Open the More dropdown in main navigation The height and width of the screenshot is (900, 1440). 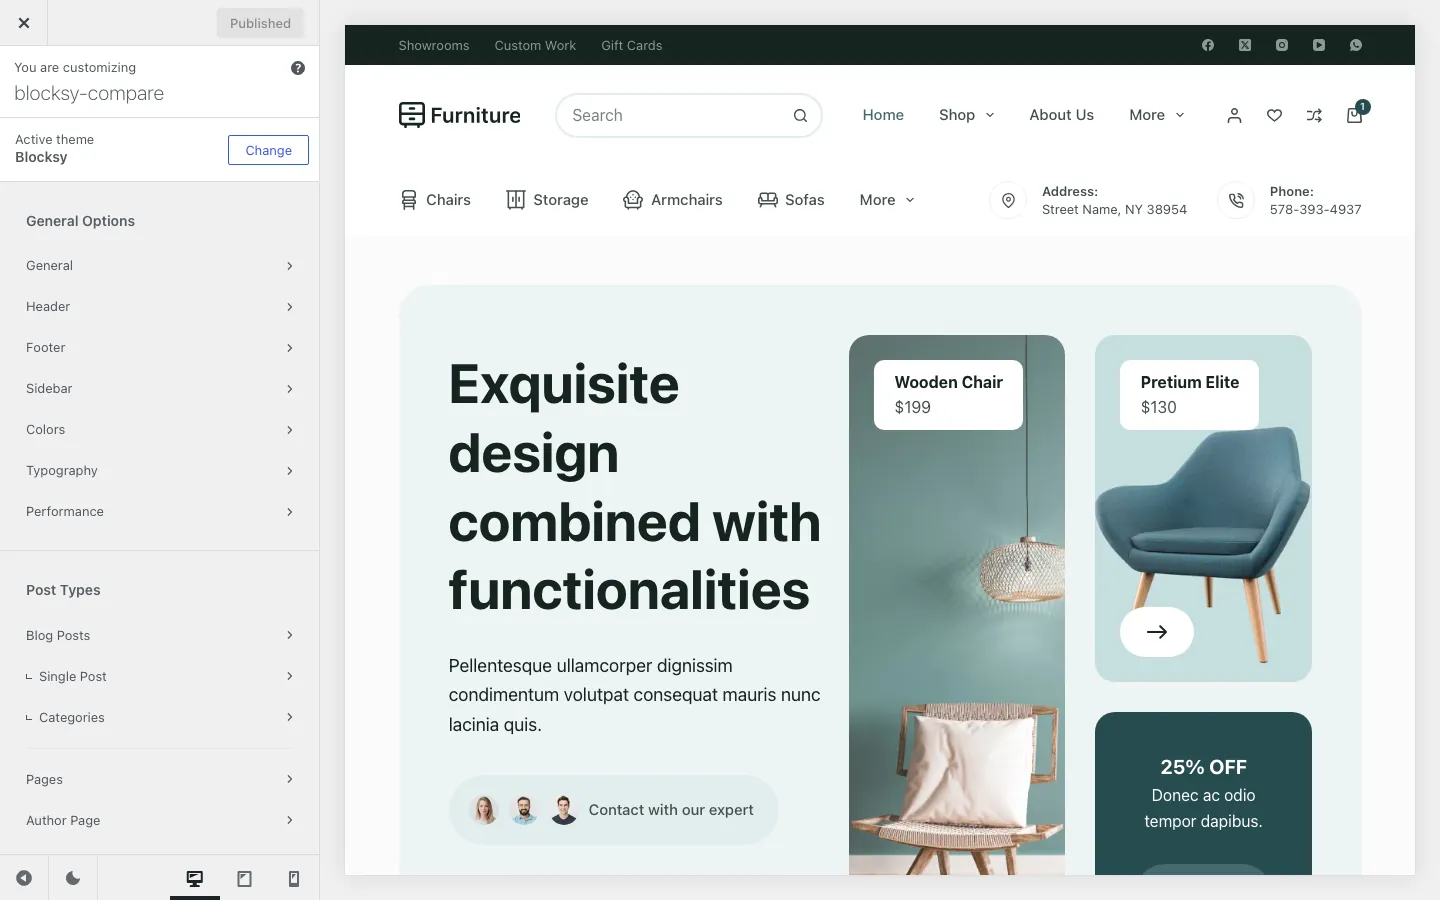(x=1157, y=115)
